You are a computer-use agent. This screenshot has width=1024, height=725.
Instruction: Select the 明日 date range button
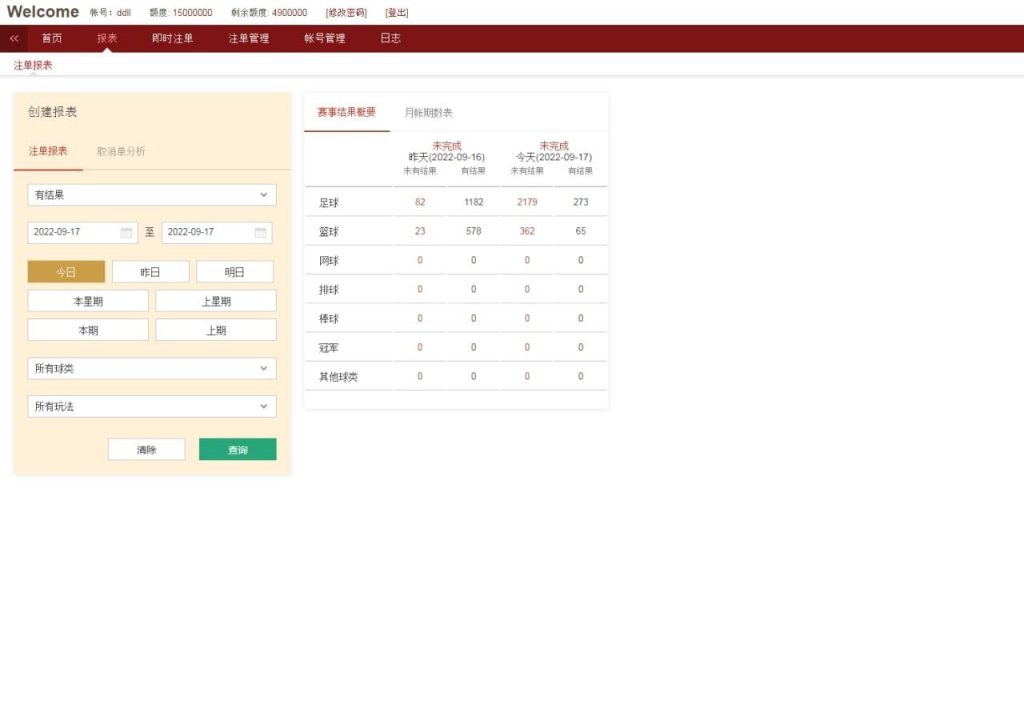click(235, 272)
